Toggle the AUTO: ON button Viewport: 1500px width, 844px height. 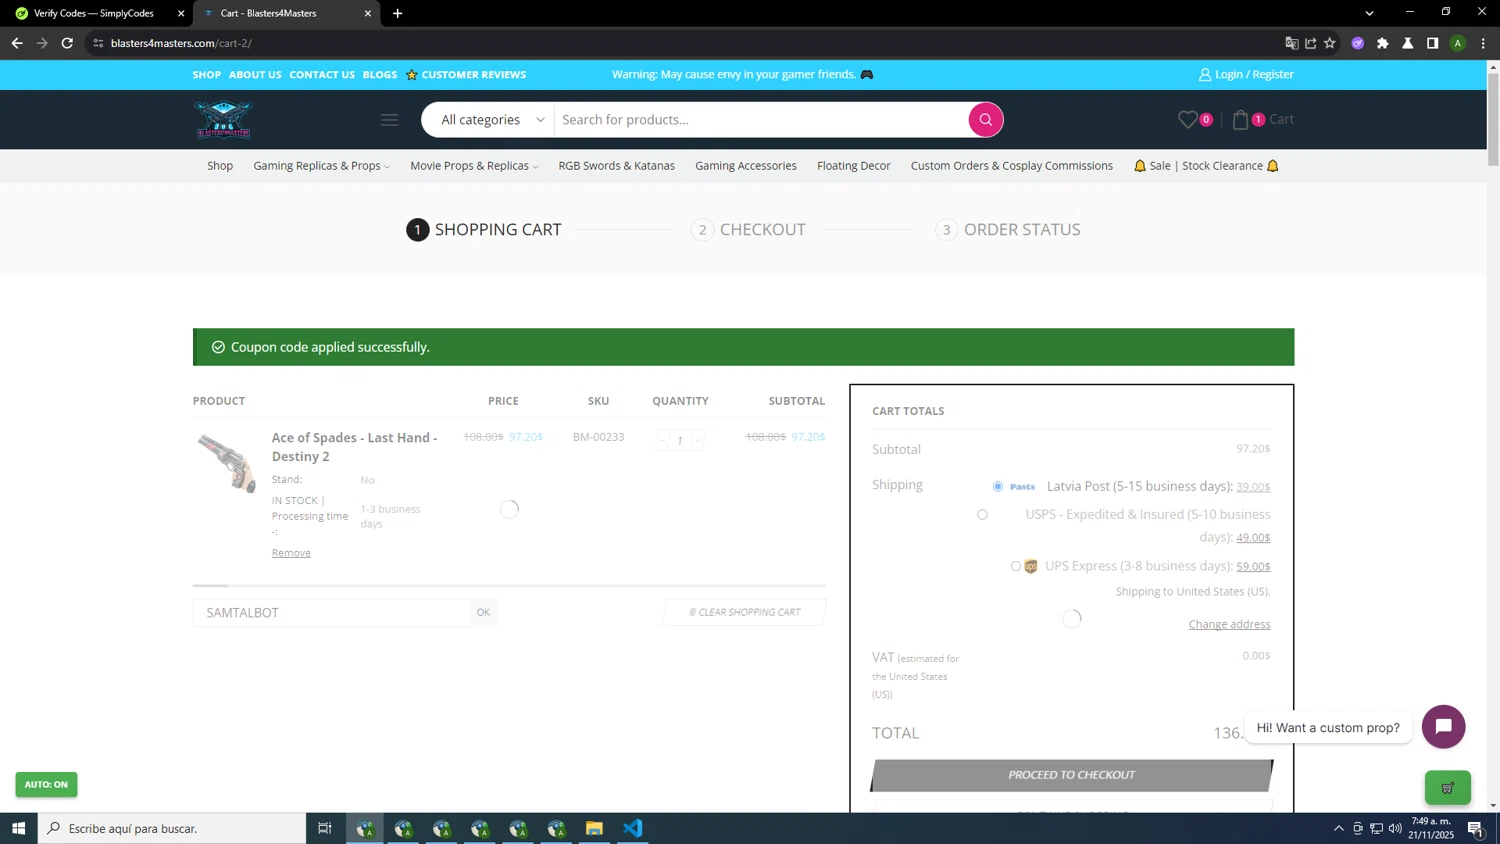tap(46, 785)
